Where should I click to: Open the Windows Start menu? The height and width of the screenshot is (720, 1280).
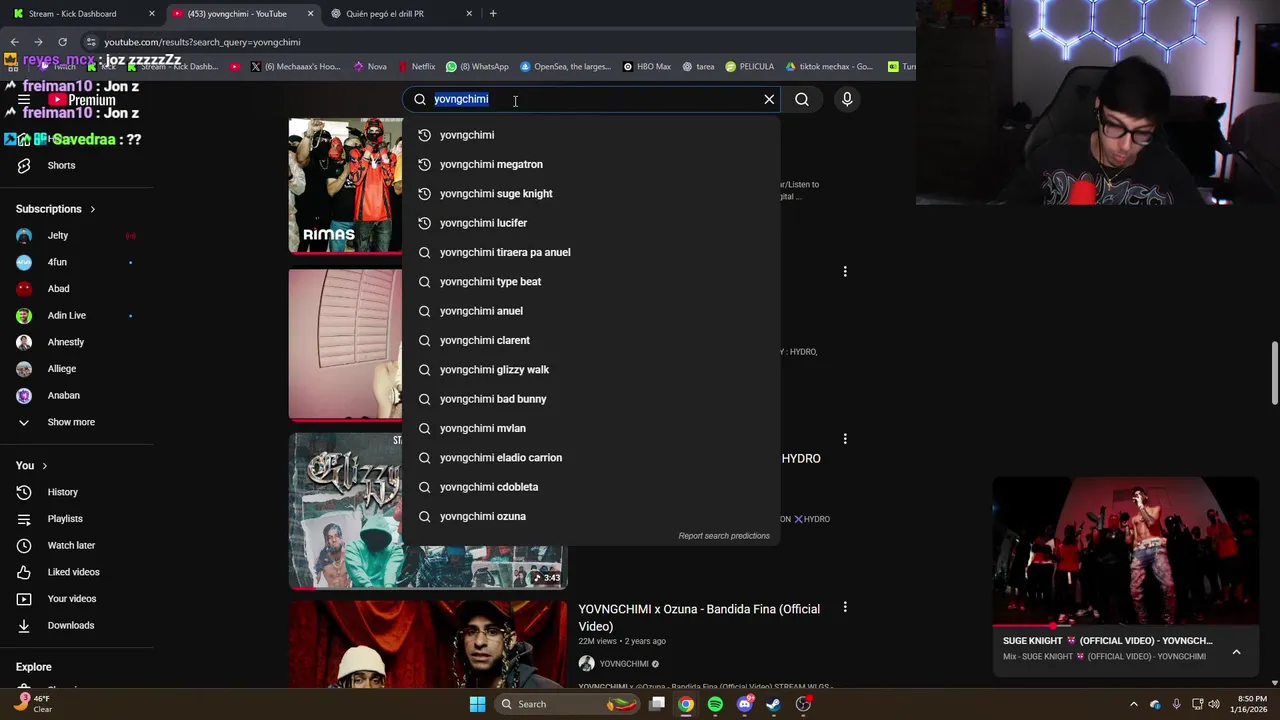pyautogui.click(x=478, y=704)
